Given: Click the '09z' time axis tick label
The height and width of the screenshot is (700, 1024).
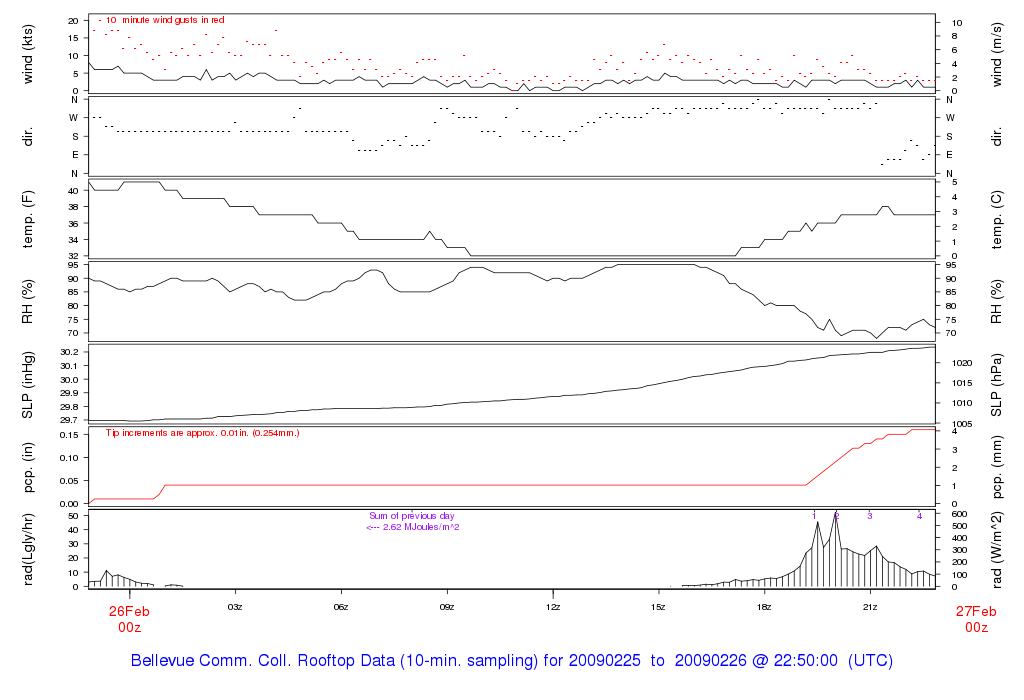Looking at the screenshot, I should pyautogui.click(x=447, y=607).
